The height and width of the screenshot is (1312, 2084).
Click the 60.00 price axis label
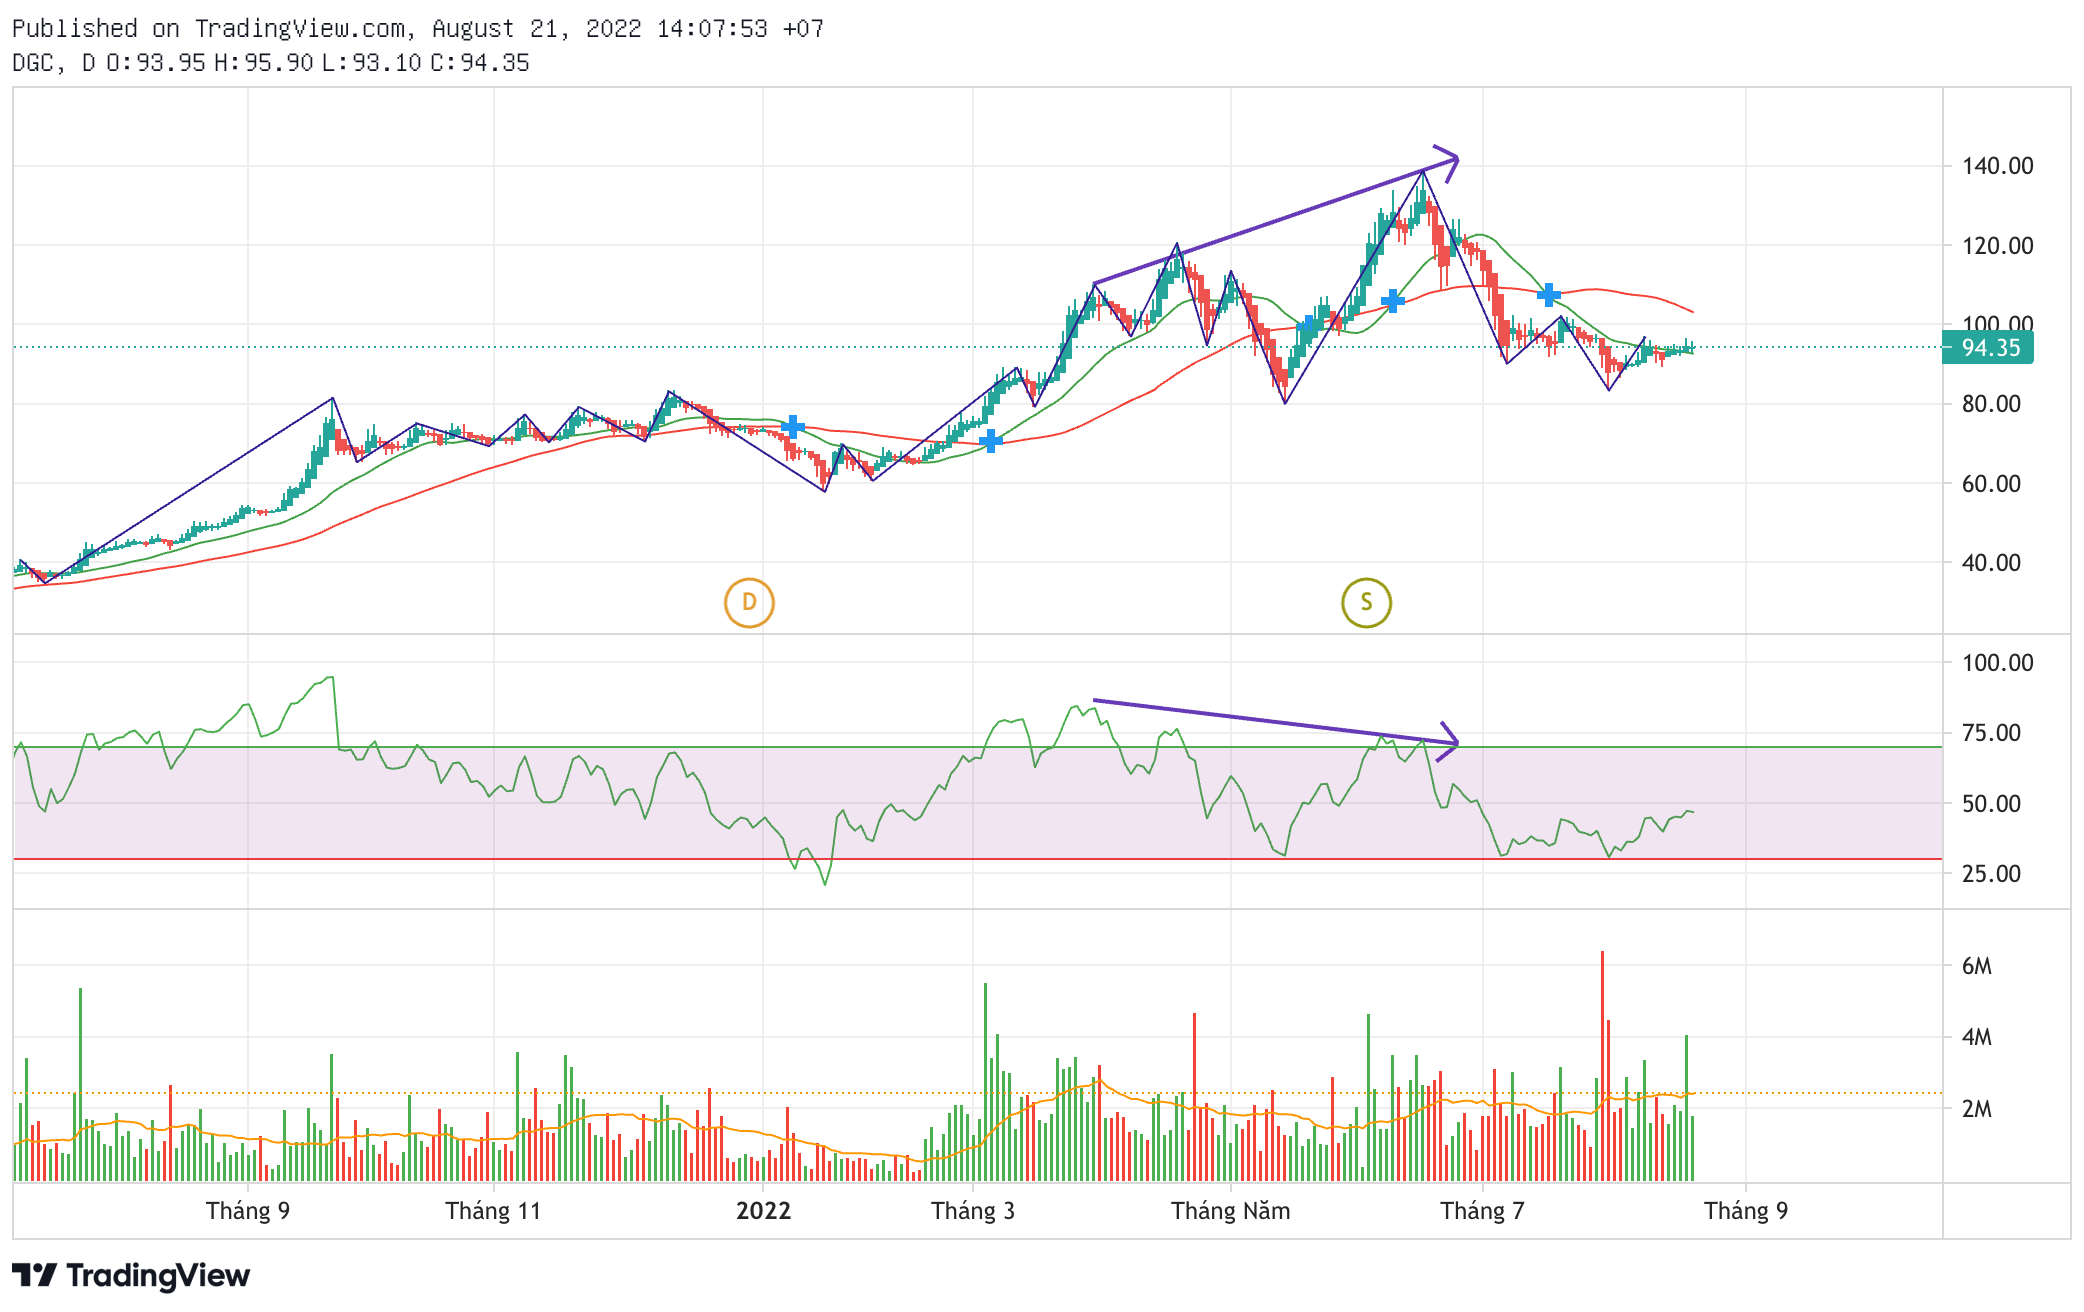tap(1991, 484)
